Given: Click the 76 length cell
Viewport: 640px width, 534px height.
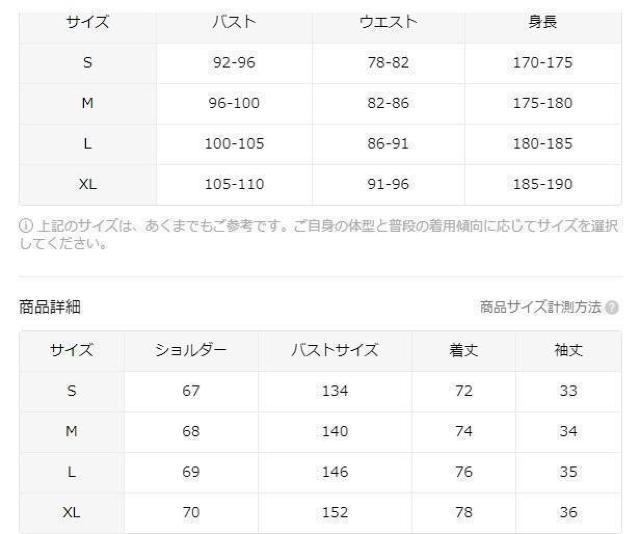Looking at the screenshot, I should 463,472.
